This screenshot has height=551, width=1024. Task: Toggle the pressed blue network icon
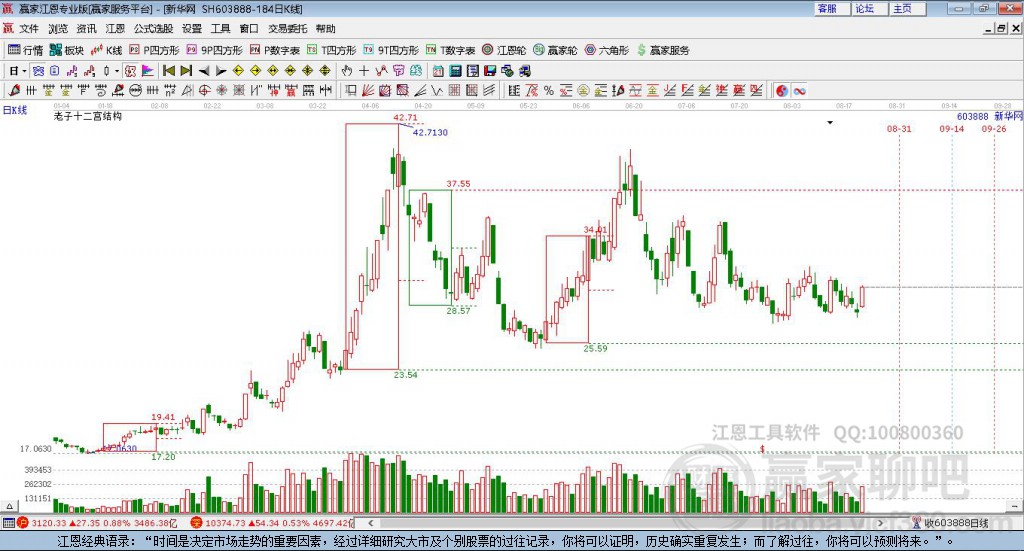(38, 71)
